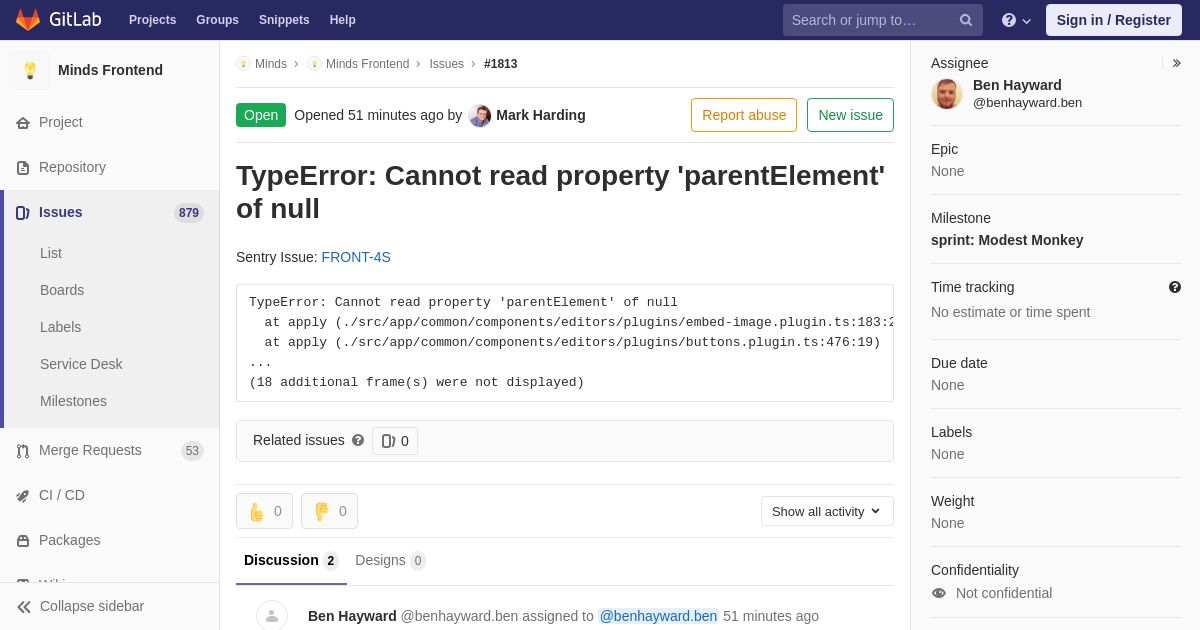Screen dimensions: 1200x630
Task: Click the Minds Frontend breadcrumb link
Action: pyautogui.click(x=367, y=64)
